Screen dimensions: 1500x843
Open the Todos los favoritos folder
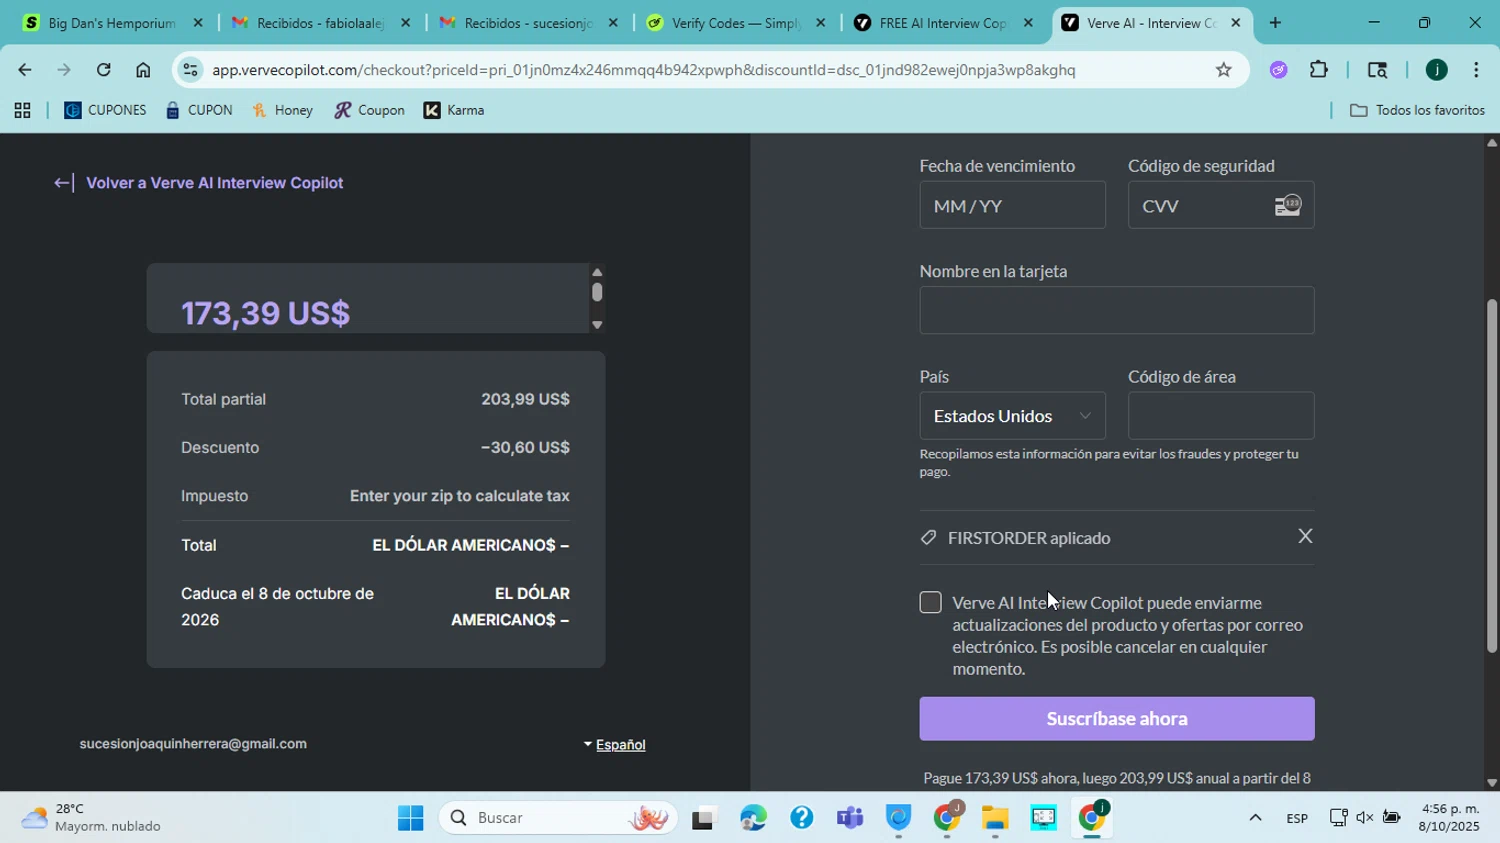click(x=1417, y=111)
